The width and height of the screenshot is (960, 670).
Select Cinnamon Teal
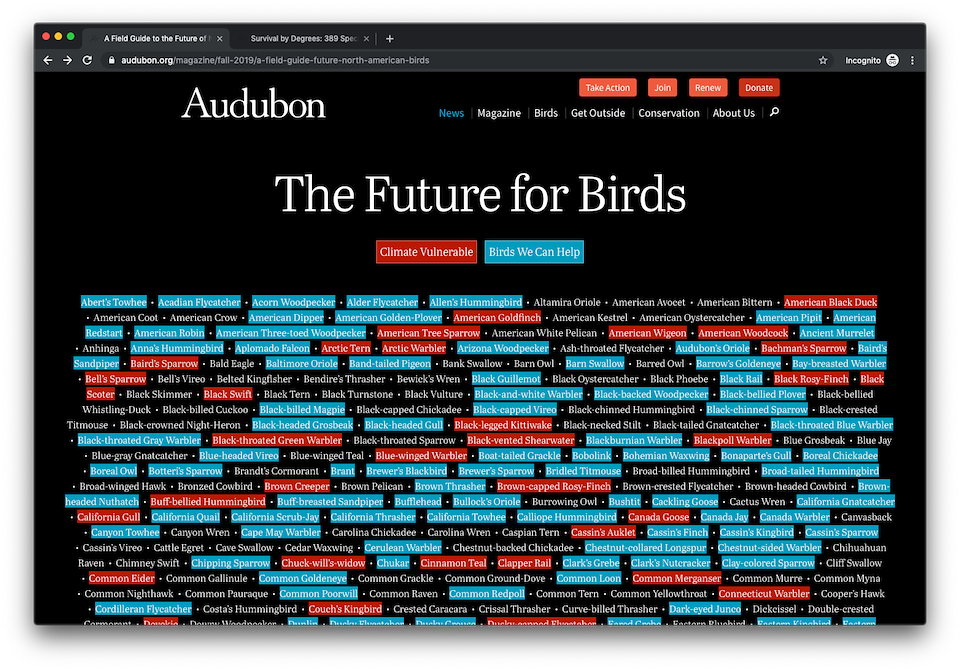click(x=453, y=562)
